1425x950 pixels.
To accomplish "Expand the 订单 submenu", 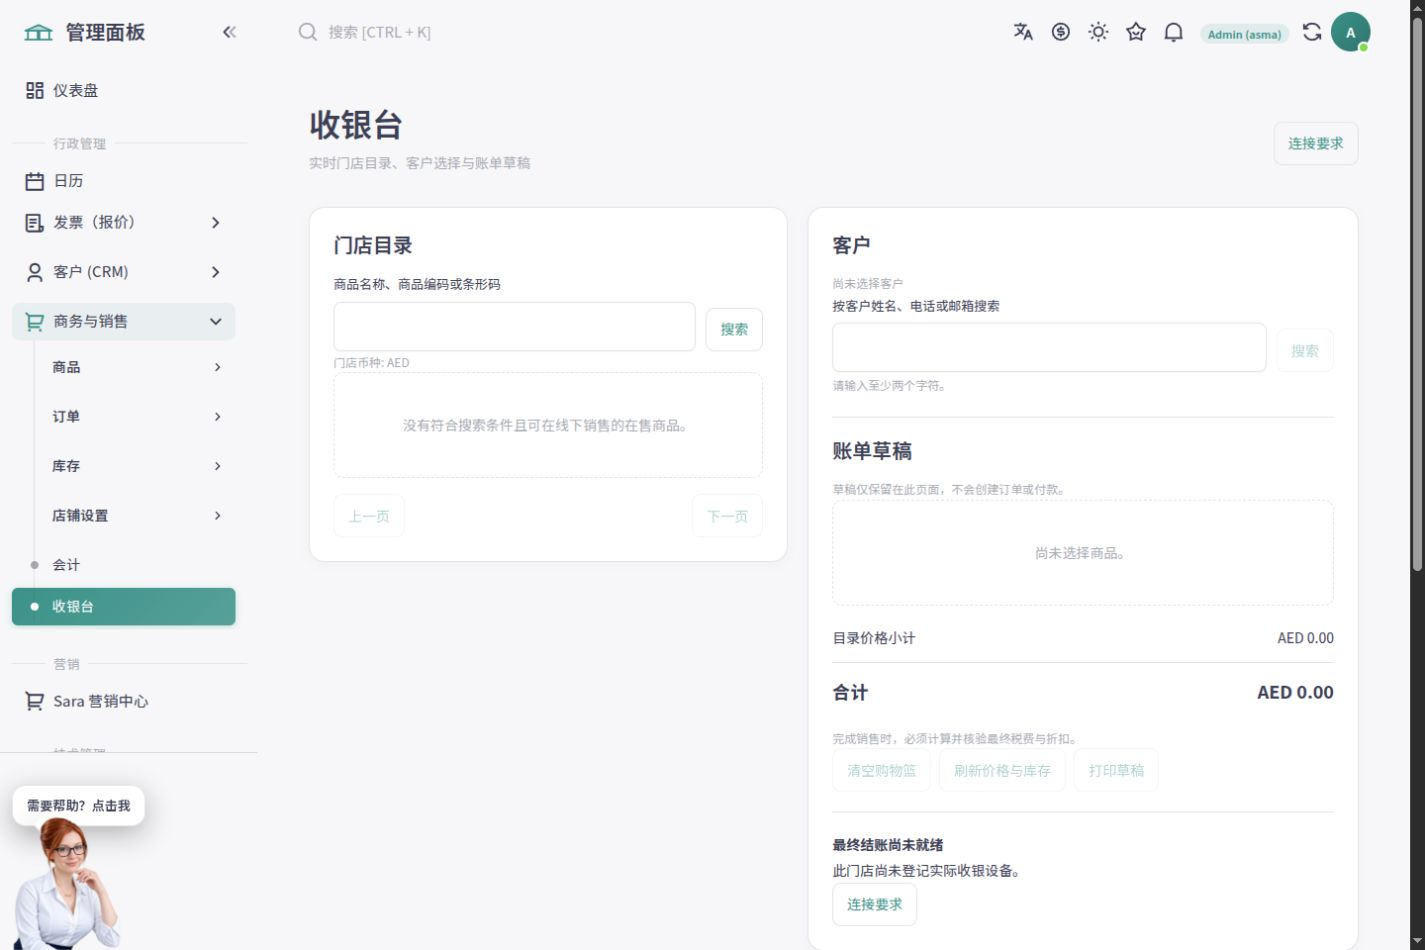I will [x=124, y=416].
